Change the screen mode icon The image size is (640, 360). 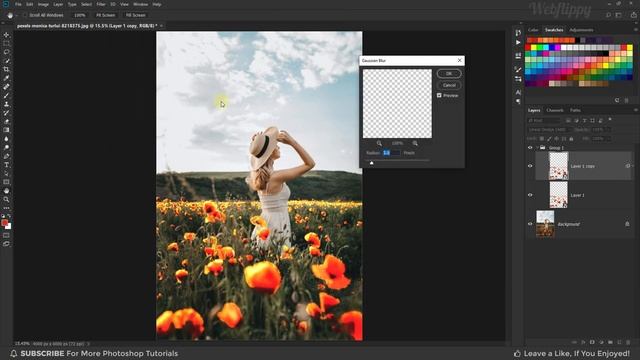coord(7,244)
